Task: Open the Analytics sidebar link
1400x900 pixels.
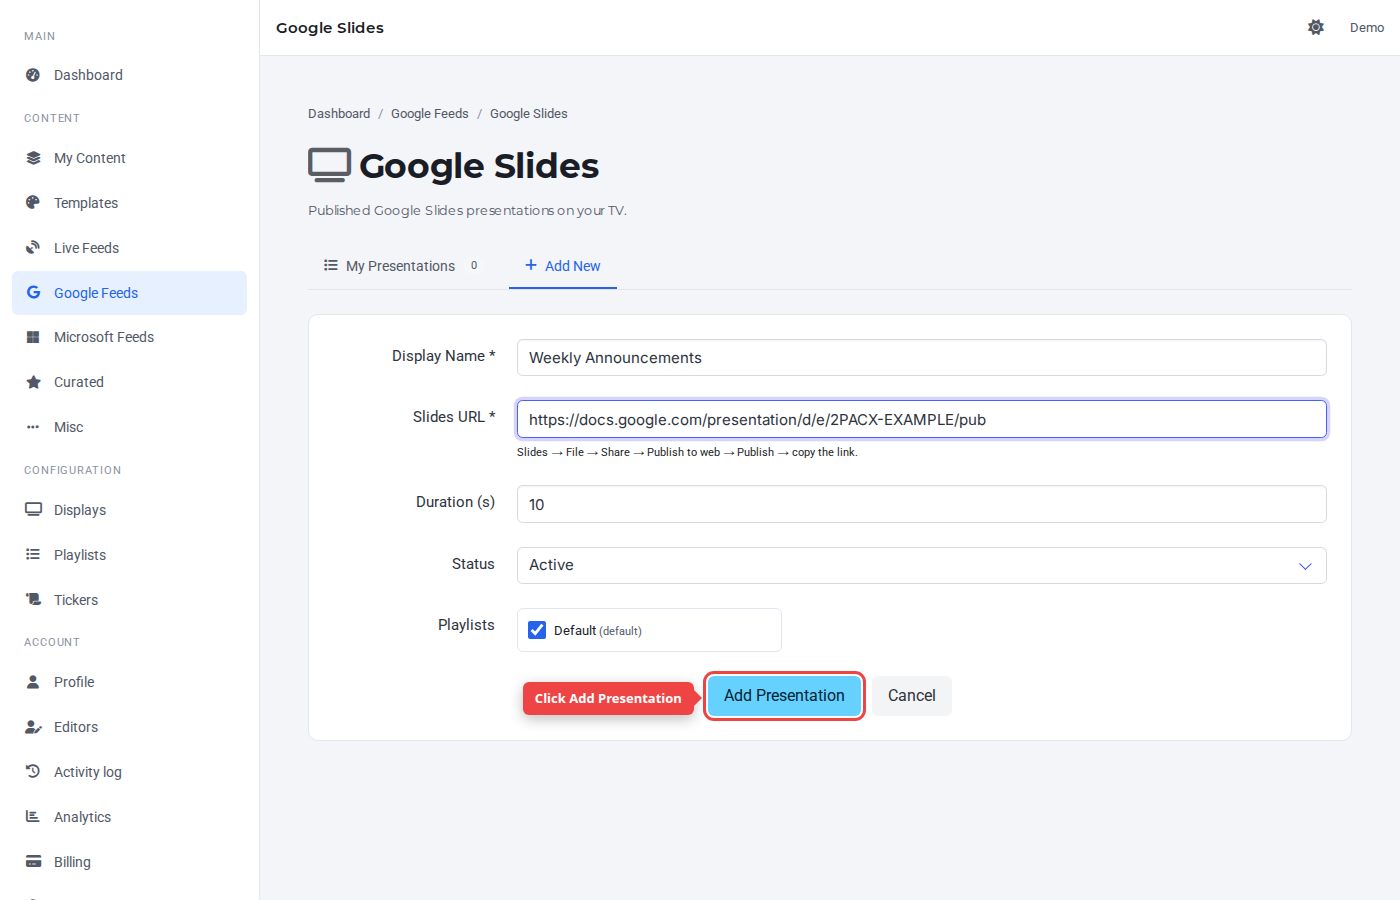Action: [x=129, y=817]
